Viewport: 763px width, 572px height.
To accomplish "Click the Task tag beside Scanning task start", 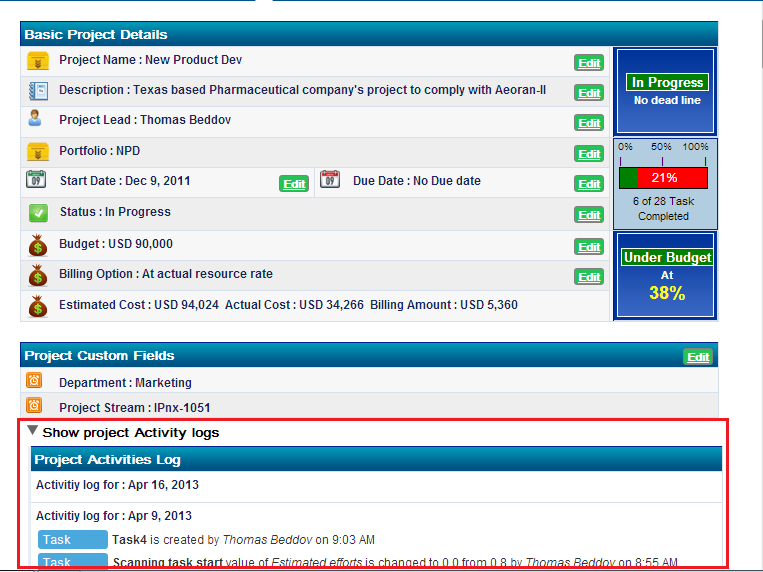I will pyautogui.click(x=72, y=562).
